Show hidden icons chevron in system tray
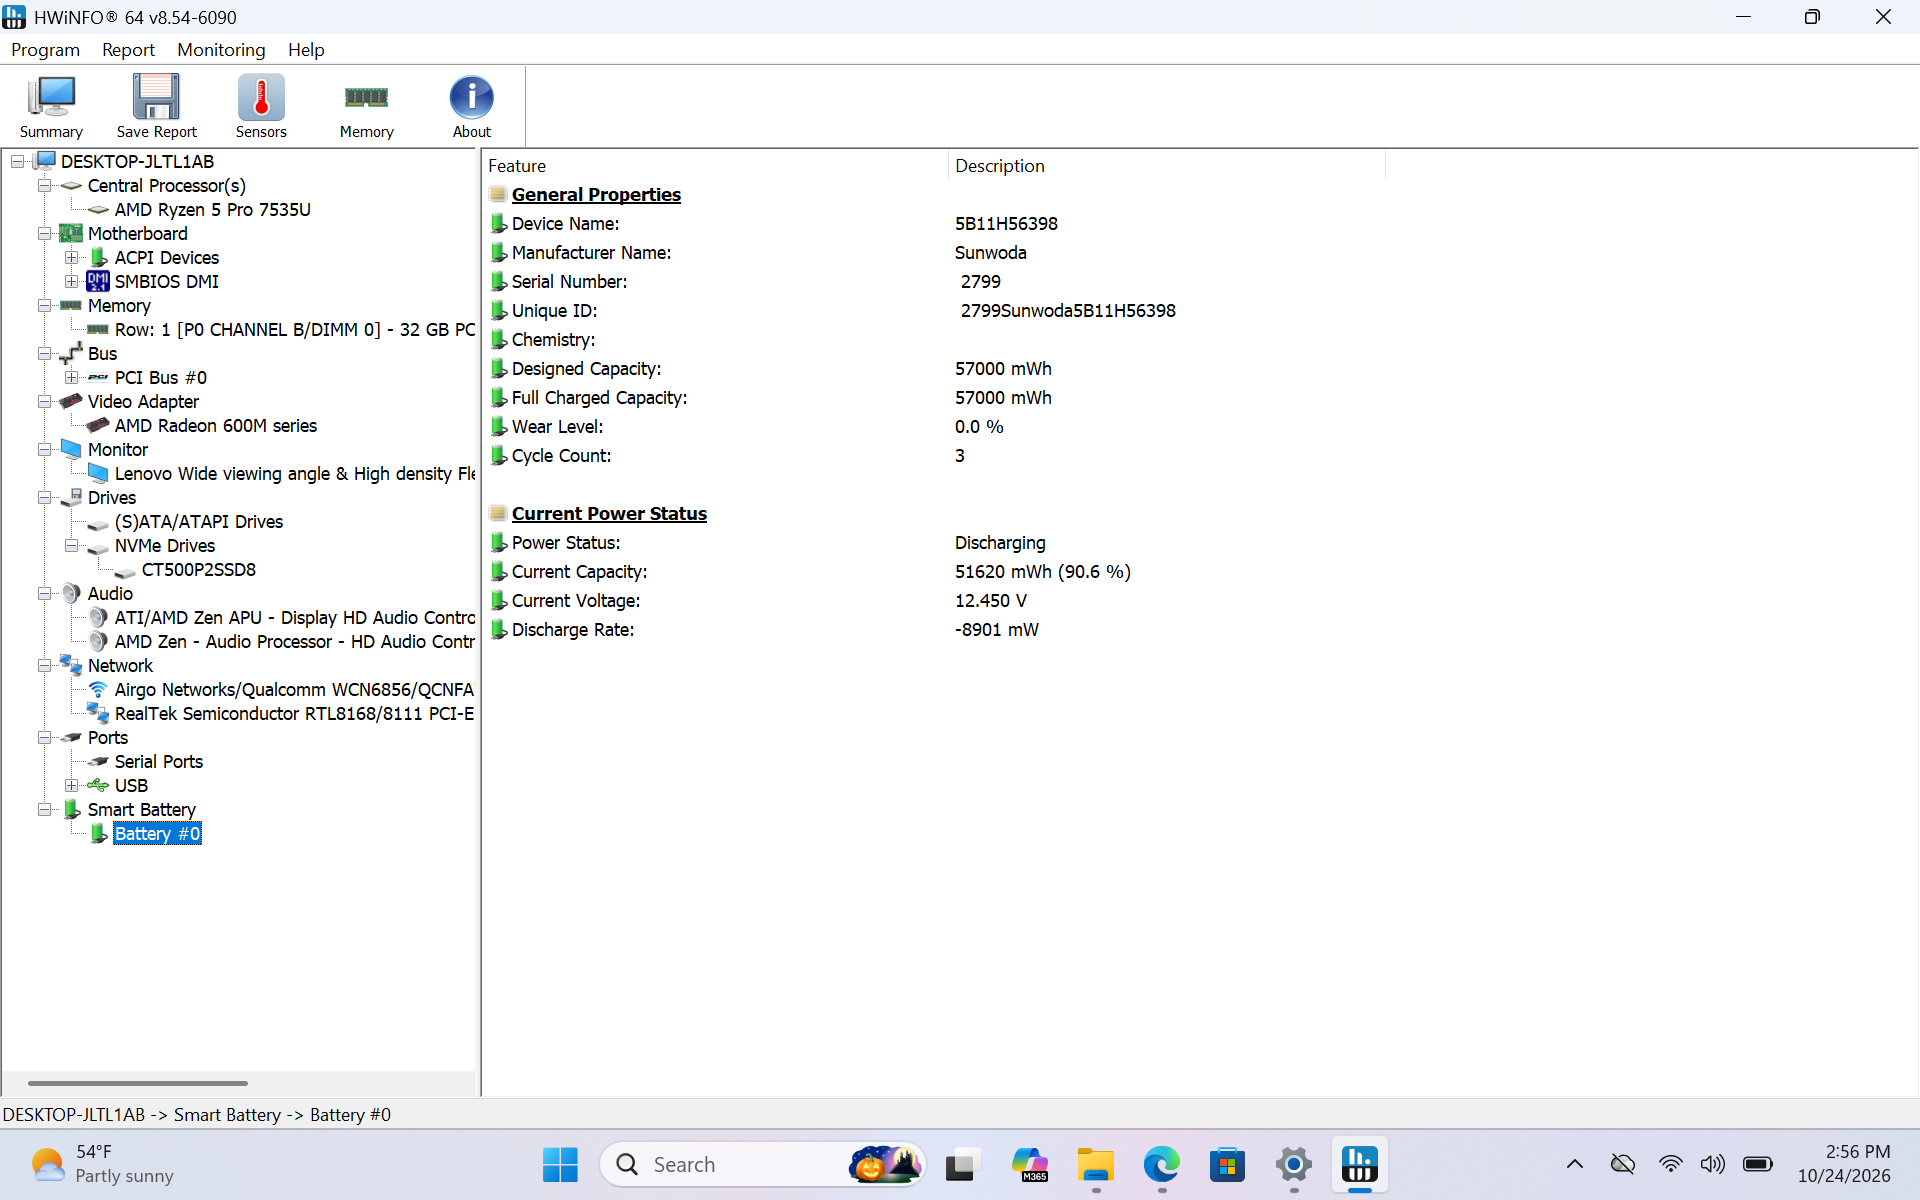The height and width of the screenshot is (1200, 1920). tap(1574, 1164)
